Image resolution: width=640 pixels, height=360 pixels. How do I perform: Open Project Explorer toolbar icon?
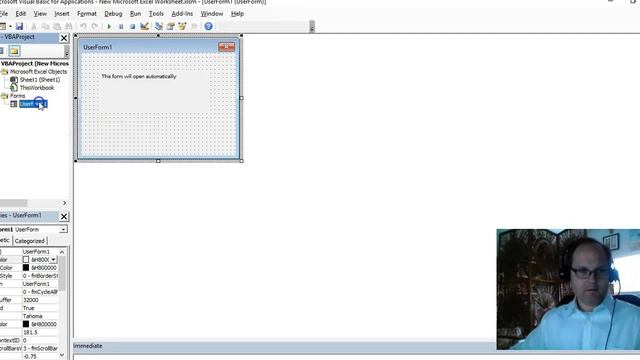[x=159, y=27]
